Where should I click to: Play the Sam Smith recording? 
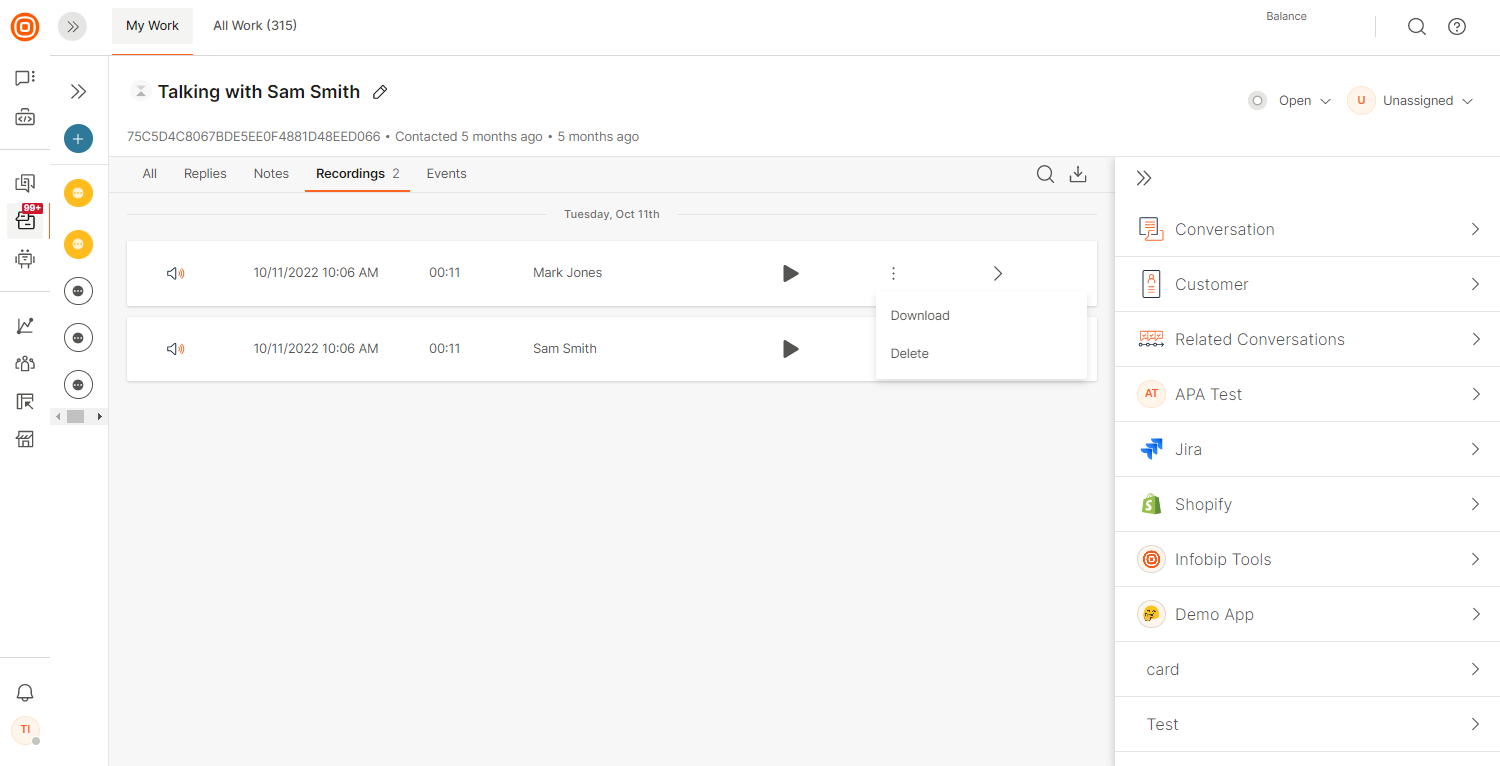(790, 349)
